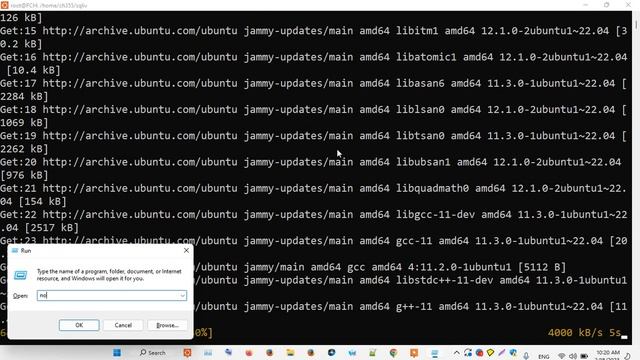Viewport: 640px width, 360px height.
Task: Open the Wi-Fi network icon in tray
Action: click(562, 356)
